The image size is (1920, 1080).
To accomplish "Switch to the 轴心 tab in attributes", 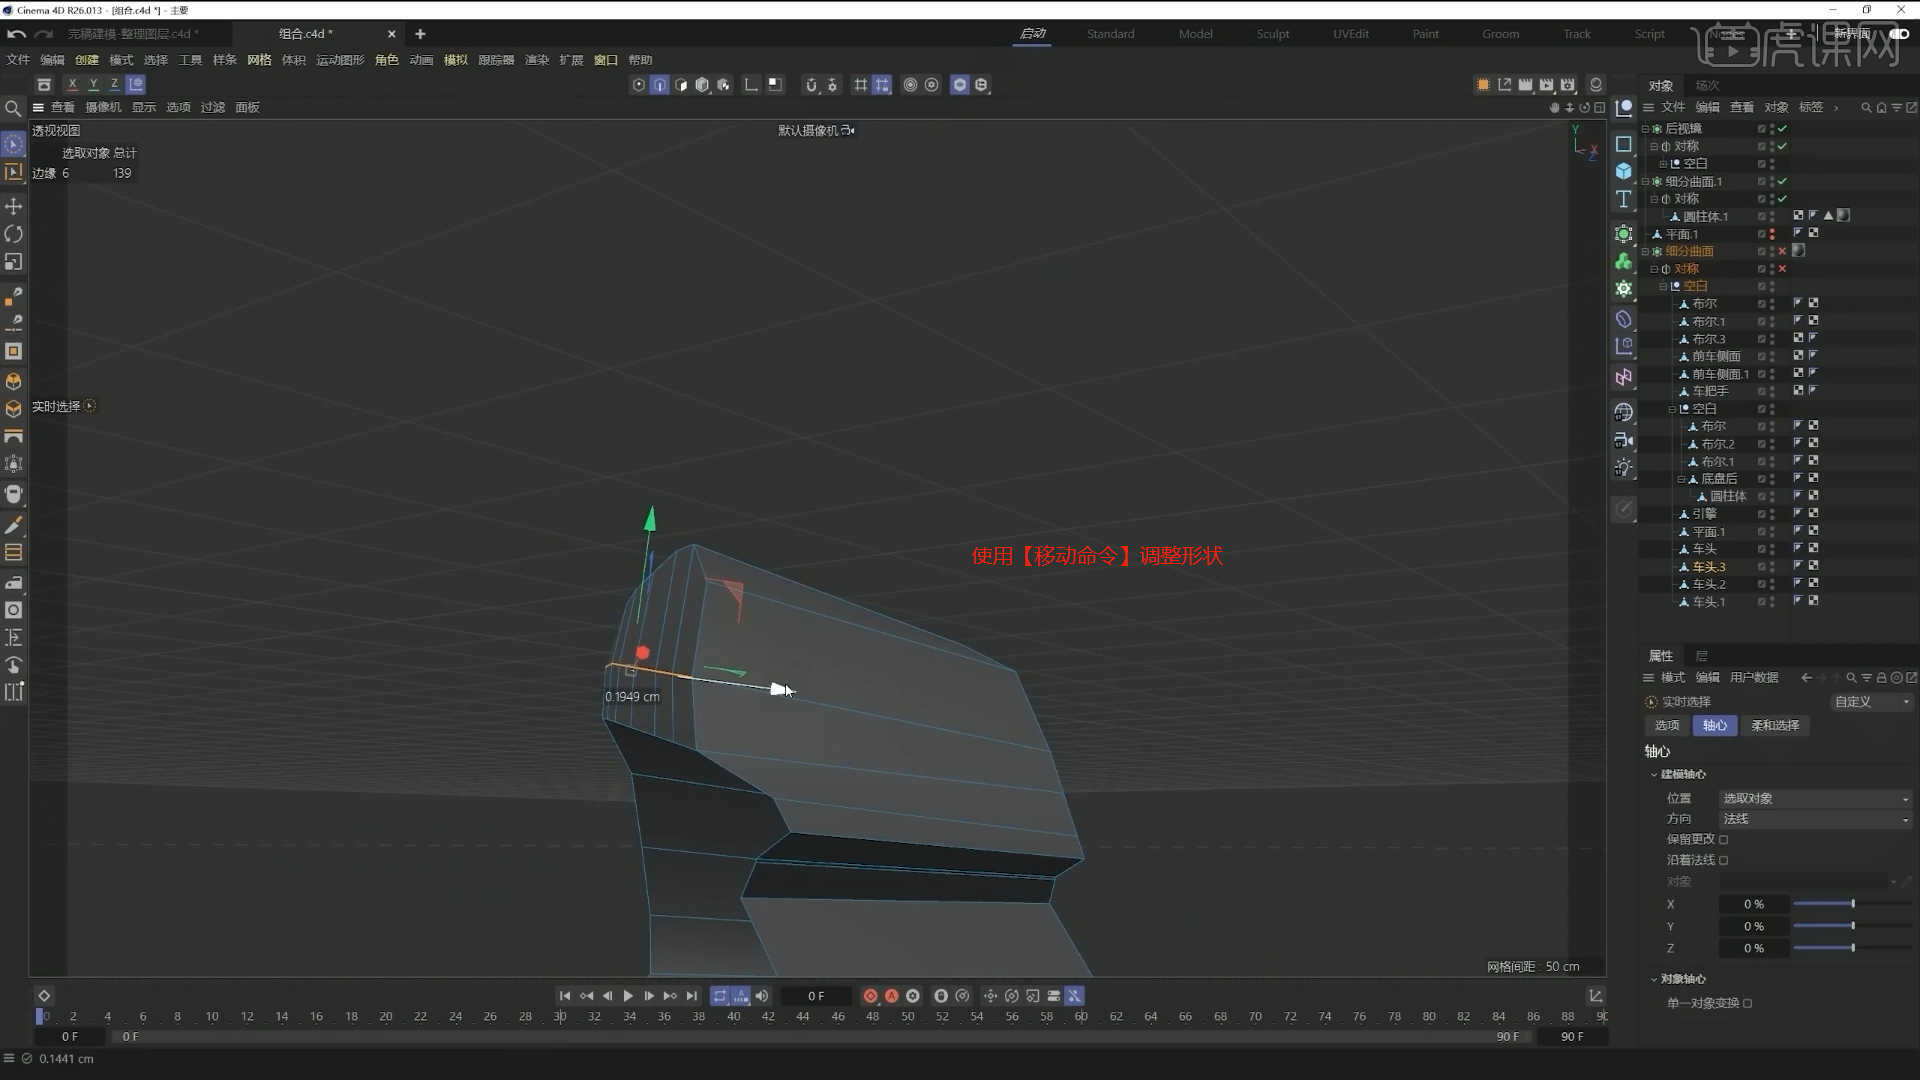I will pyautogui.click(x=1714, y=726).
